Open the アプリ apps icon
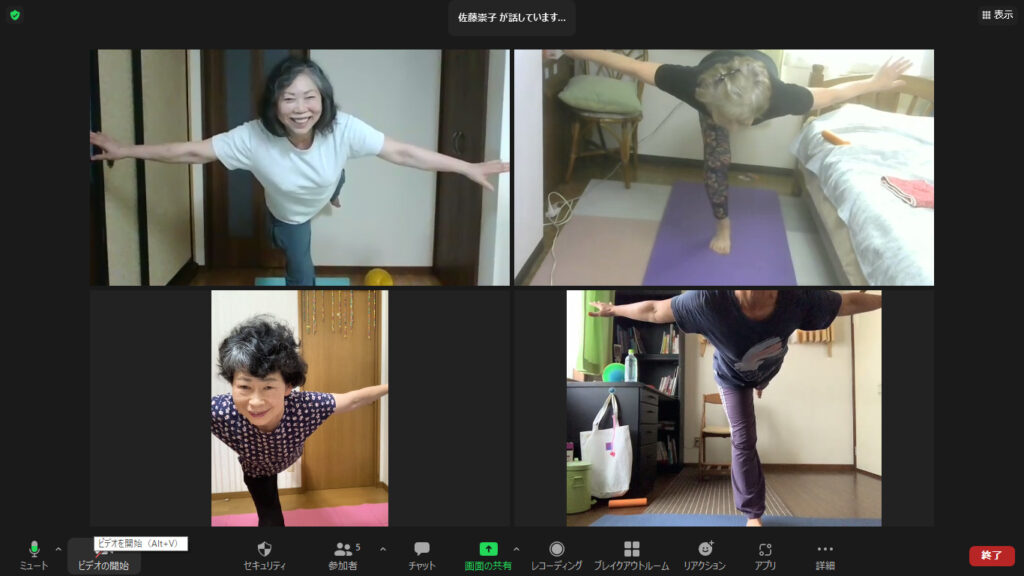 click(x=765, y=555)
